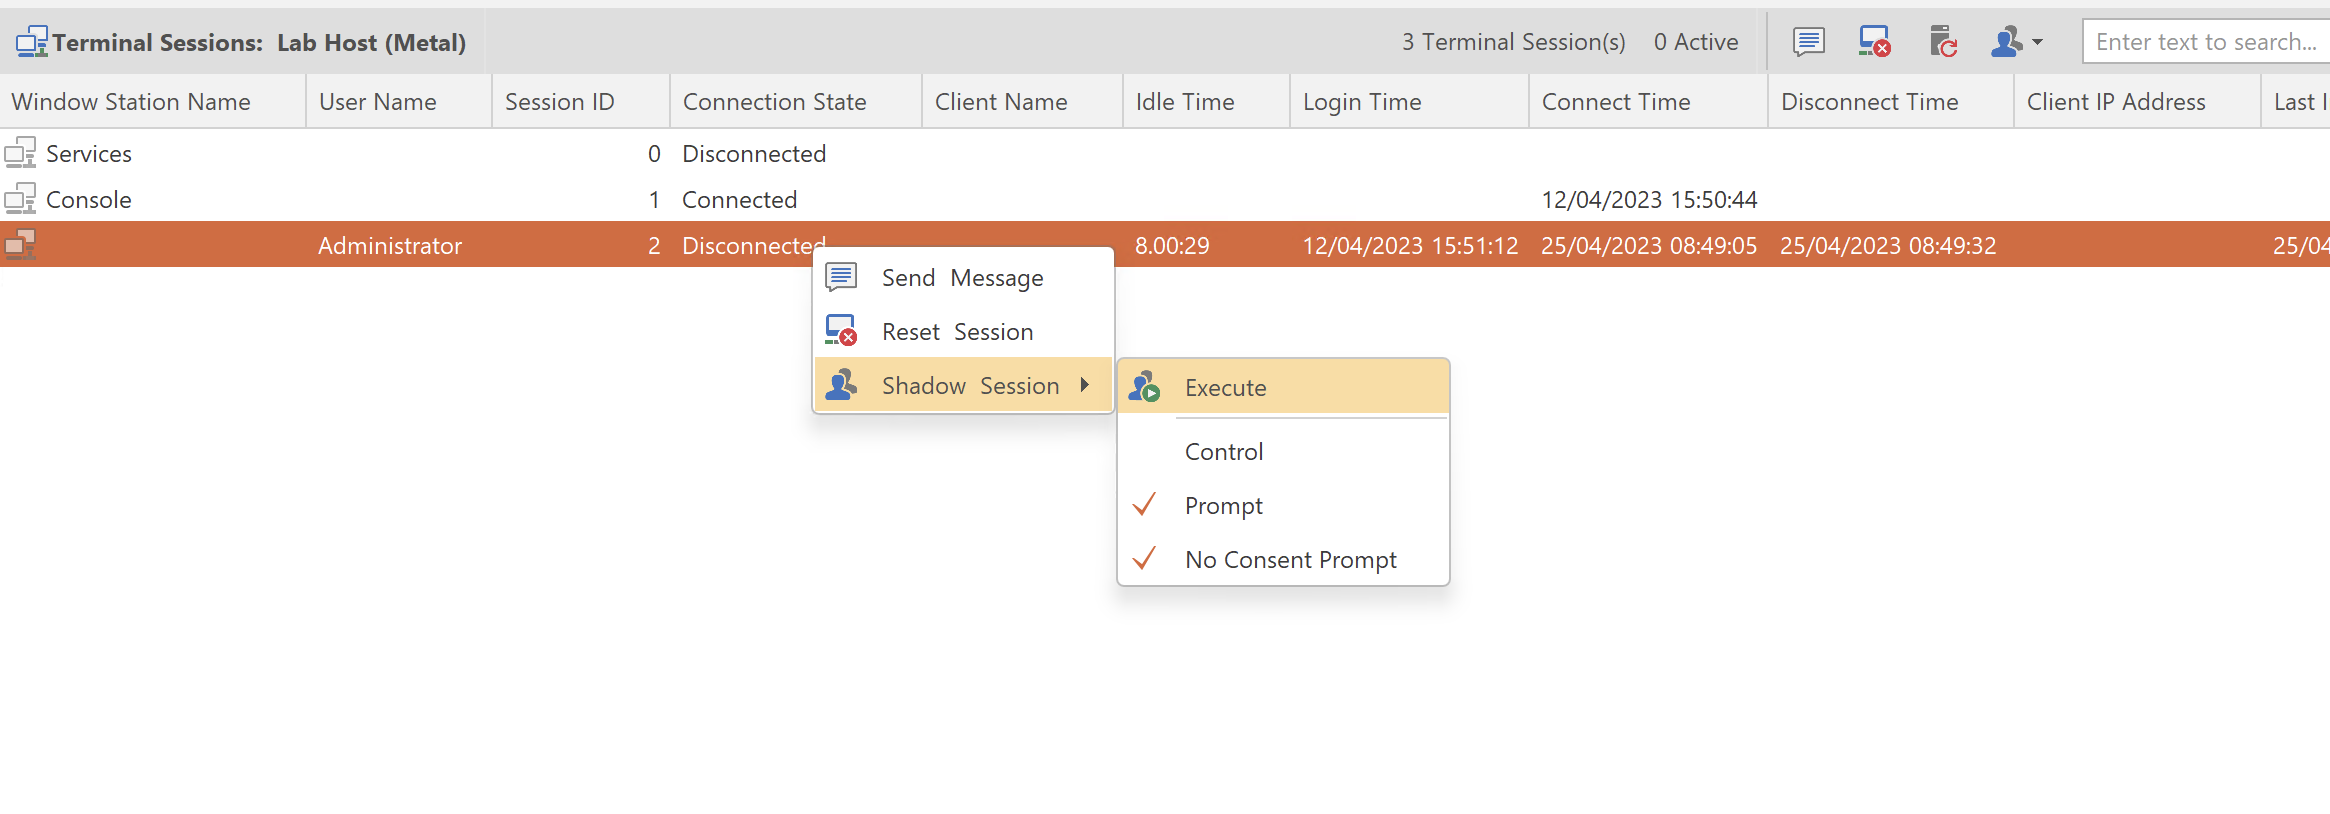
Task: Click the refresh sessions toolbar icon
Action: coord(1942,42)
